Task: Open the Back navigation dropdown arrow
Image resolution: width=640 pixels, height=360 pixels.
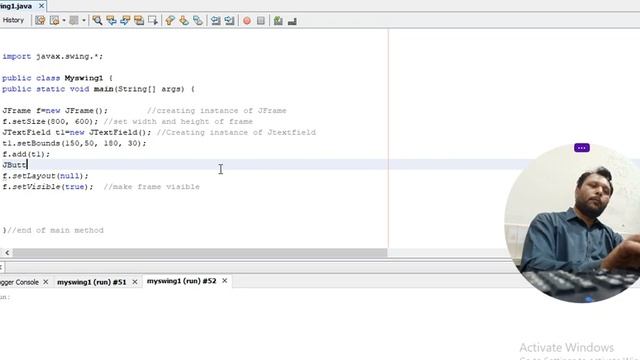Action: tap(64, 20)
